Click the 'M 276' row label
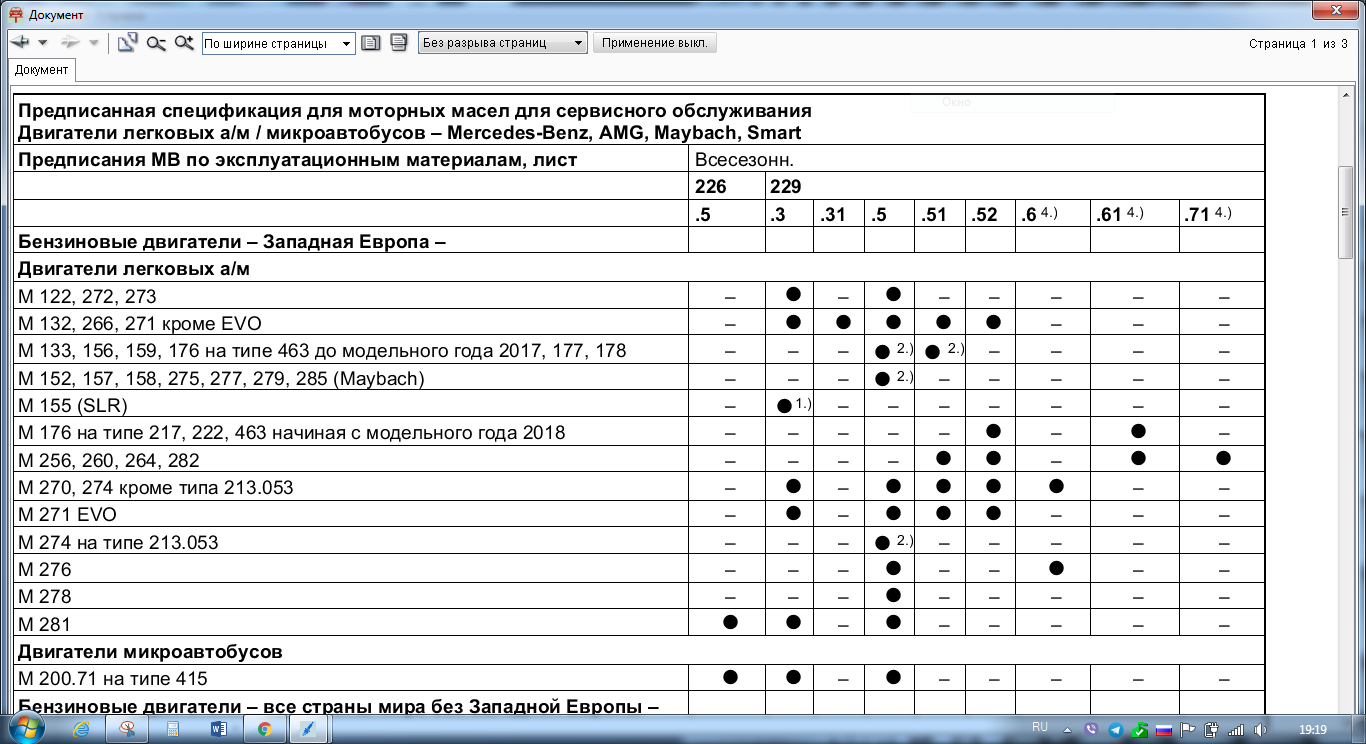The height and width of the screenshot is (744, 1366). [x=45, y=569]
